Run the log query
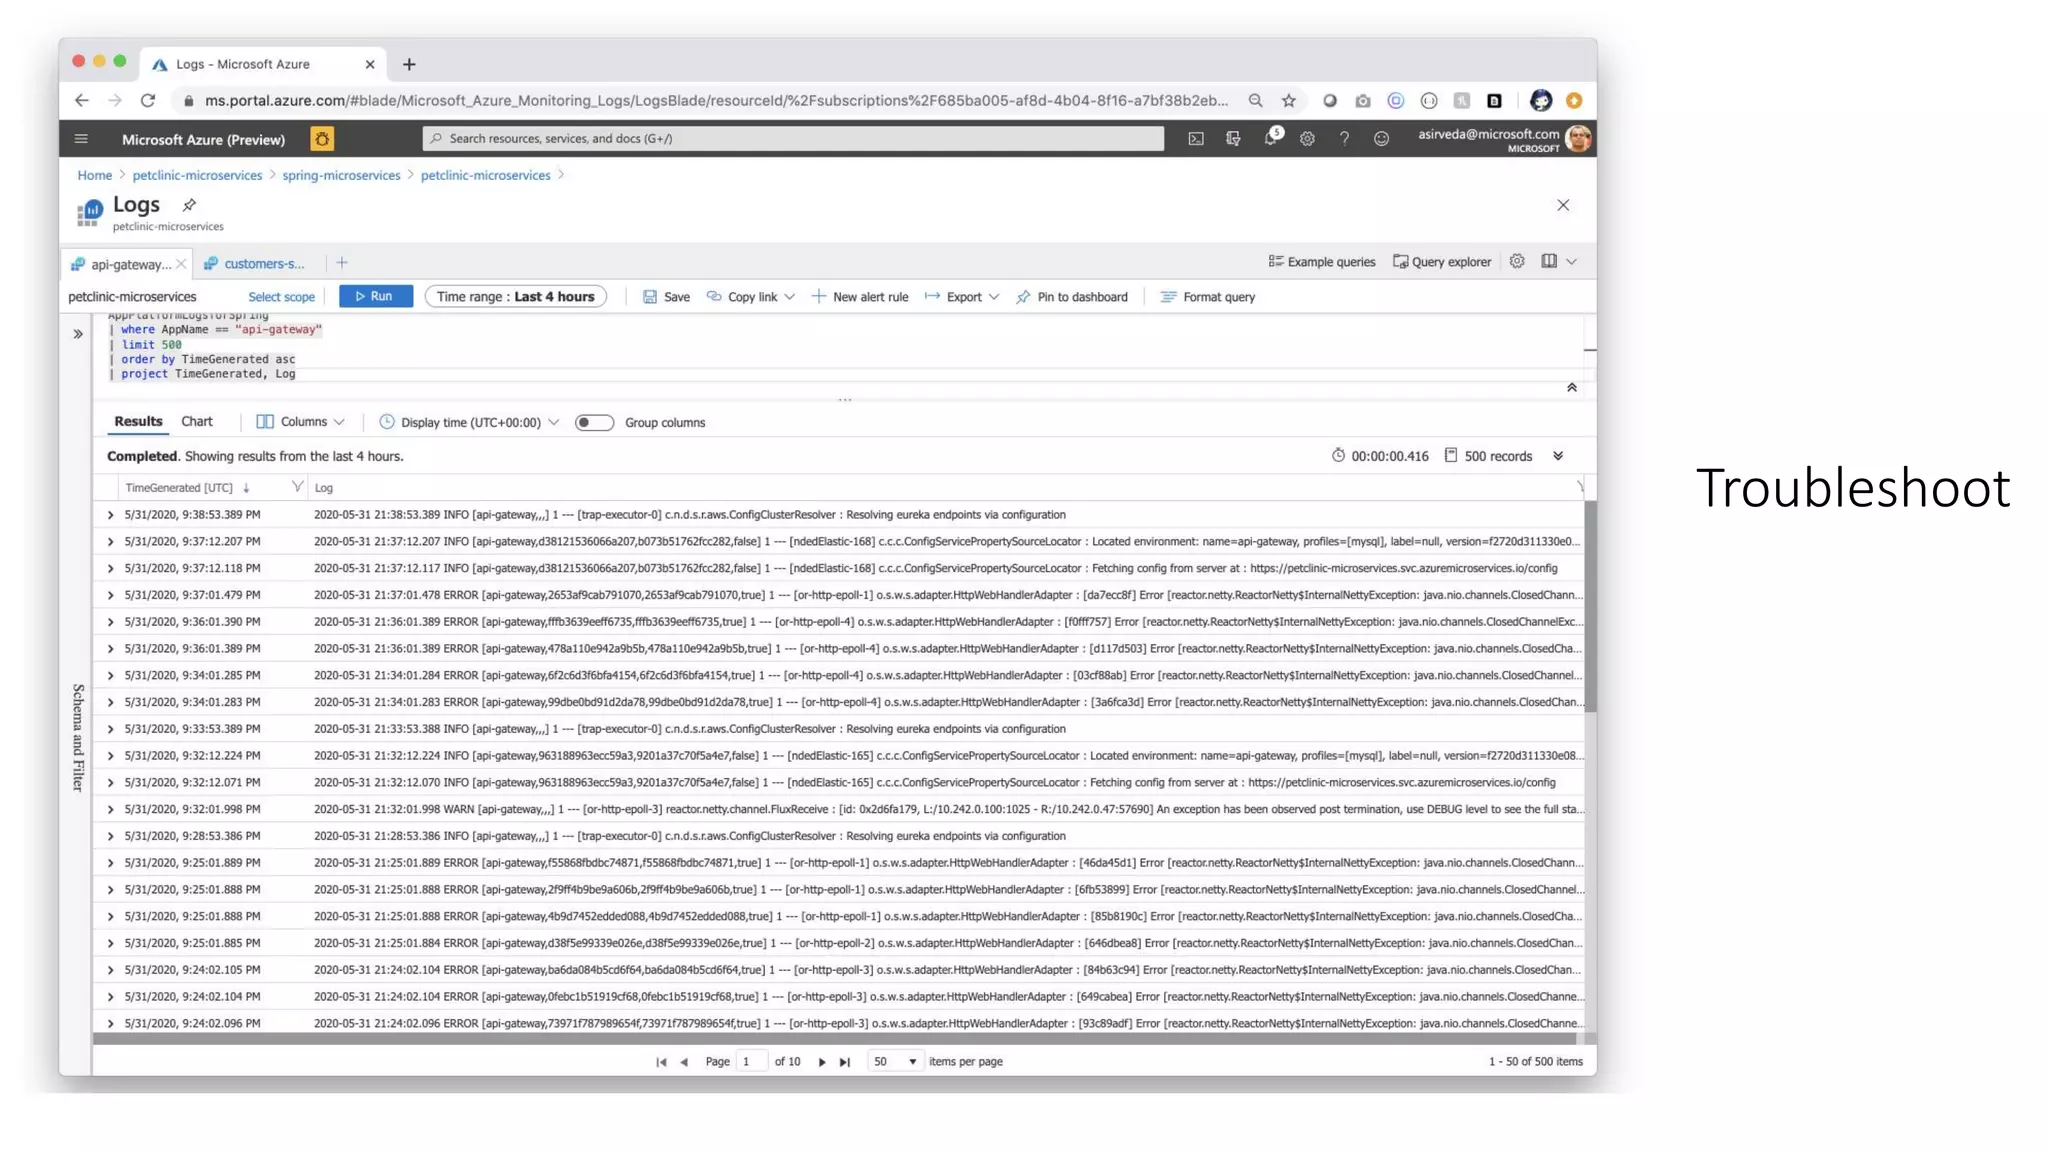The width and height of the screenshot is (2048, 1152). [375, 297]
